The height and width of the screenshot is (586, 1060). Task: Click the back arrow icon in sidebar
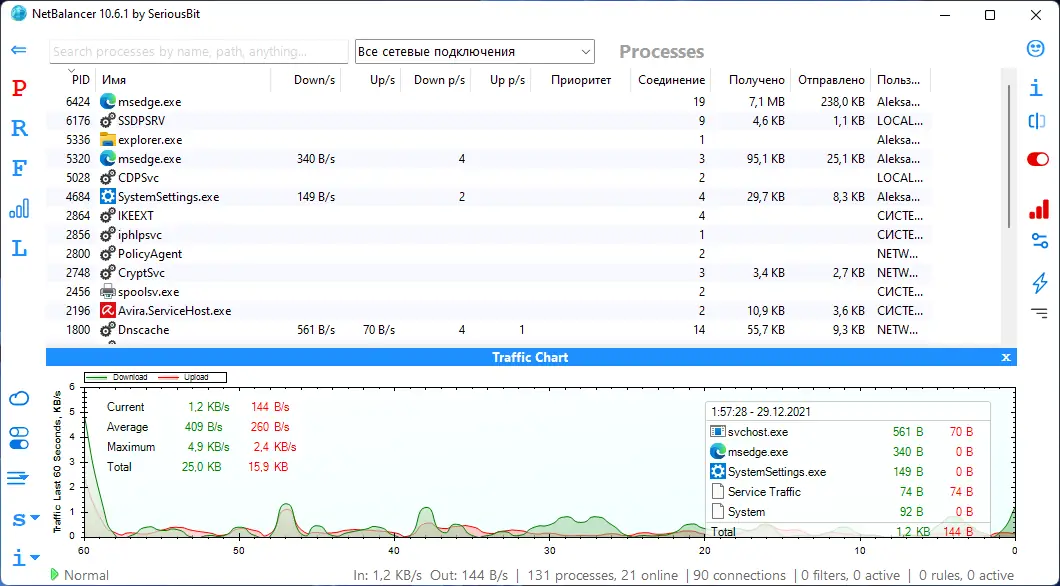click(x=19, y=49)
